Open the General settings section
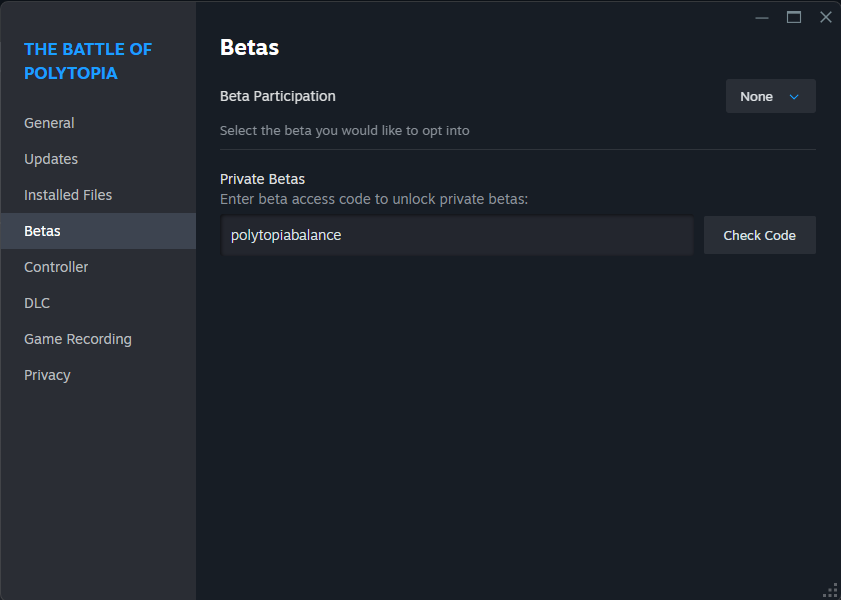Screen dimensions: 841x600 click(x=98, y=123)
